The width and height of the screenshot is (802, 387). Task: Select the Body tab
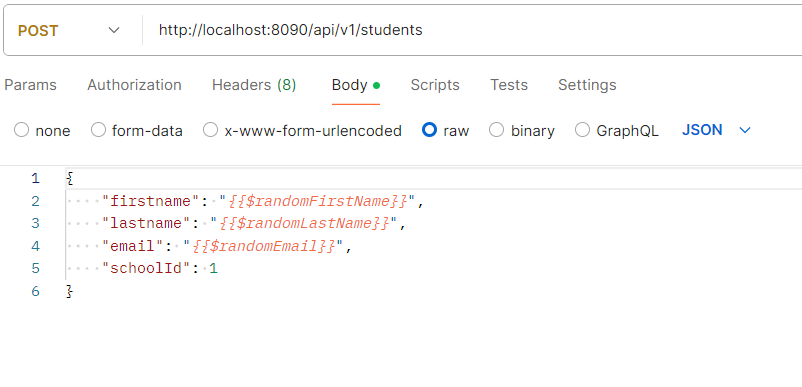[355, 85]
